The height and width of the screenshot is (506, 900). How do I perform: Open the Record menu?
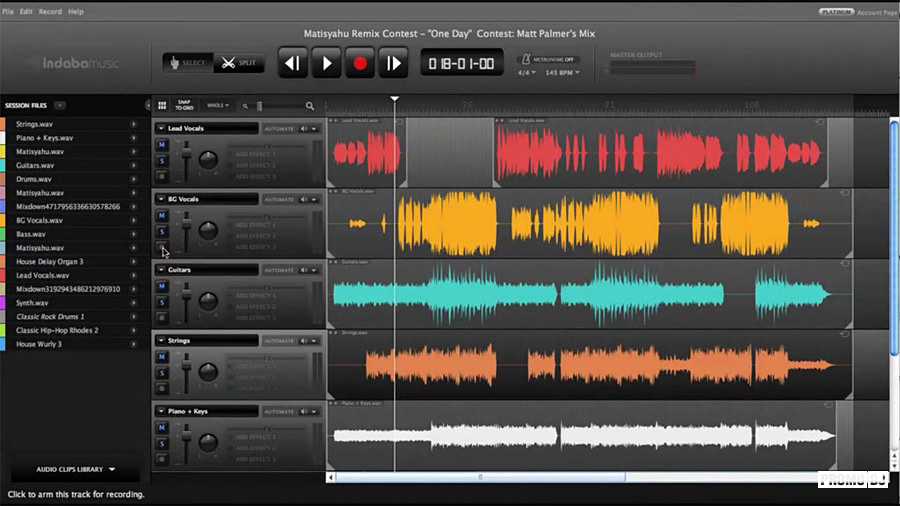coord(50,11)
